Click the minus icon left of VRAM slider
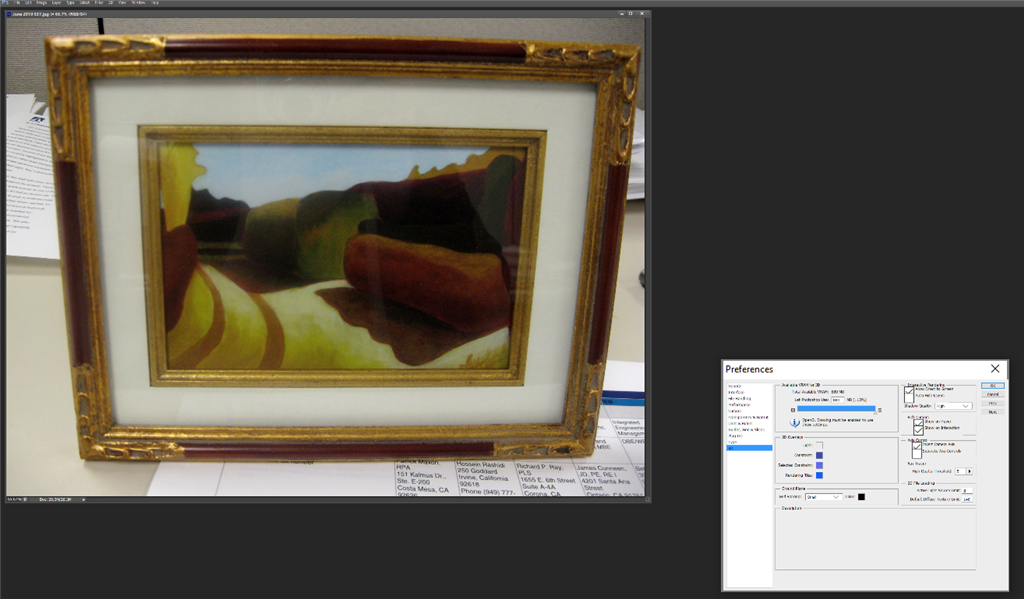The width and height of the screenshot is (1024, 599). tap(793, 410)
